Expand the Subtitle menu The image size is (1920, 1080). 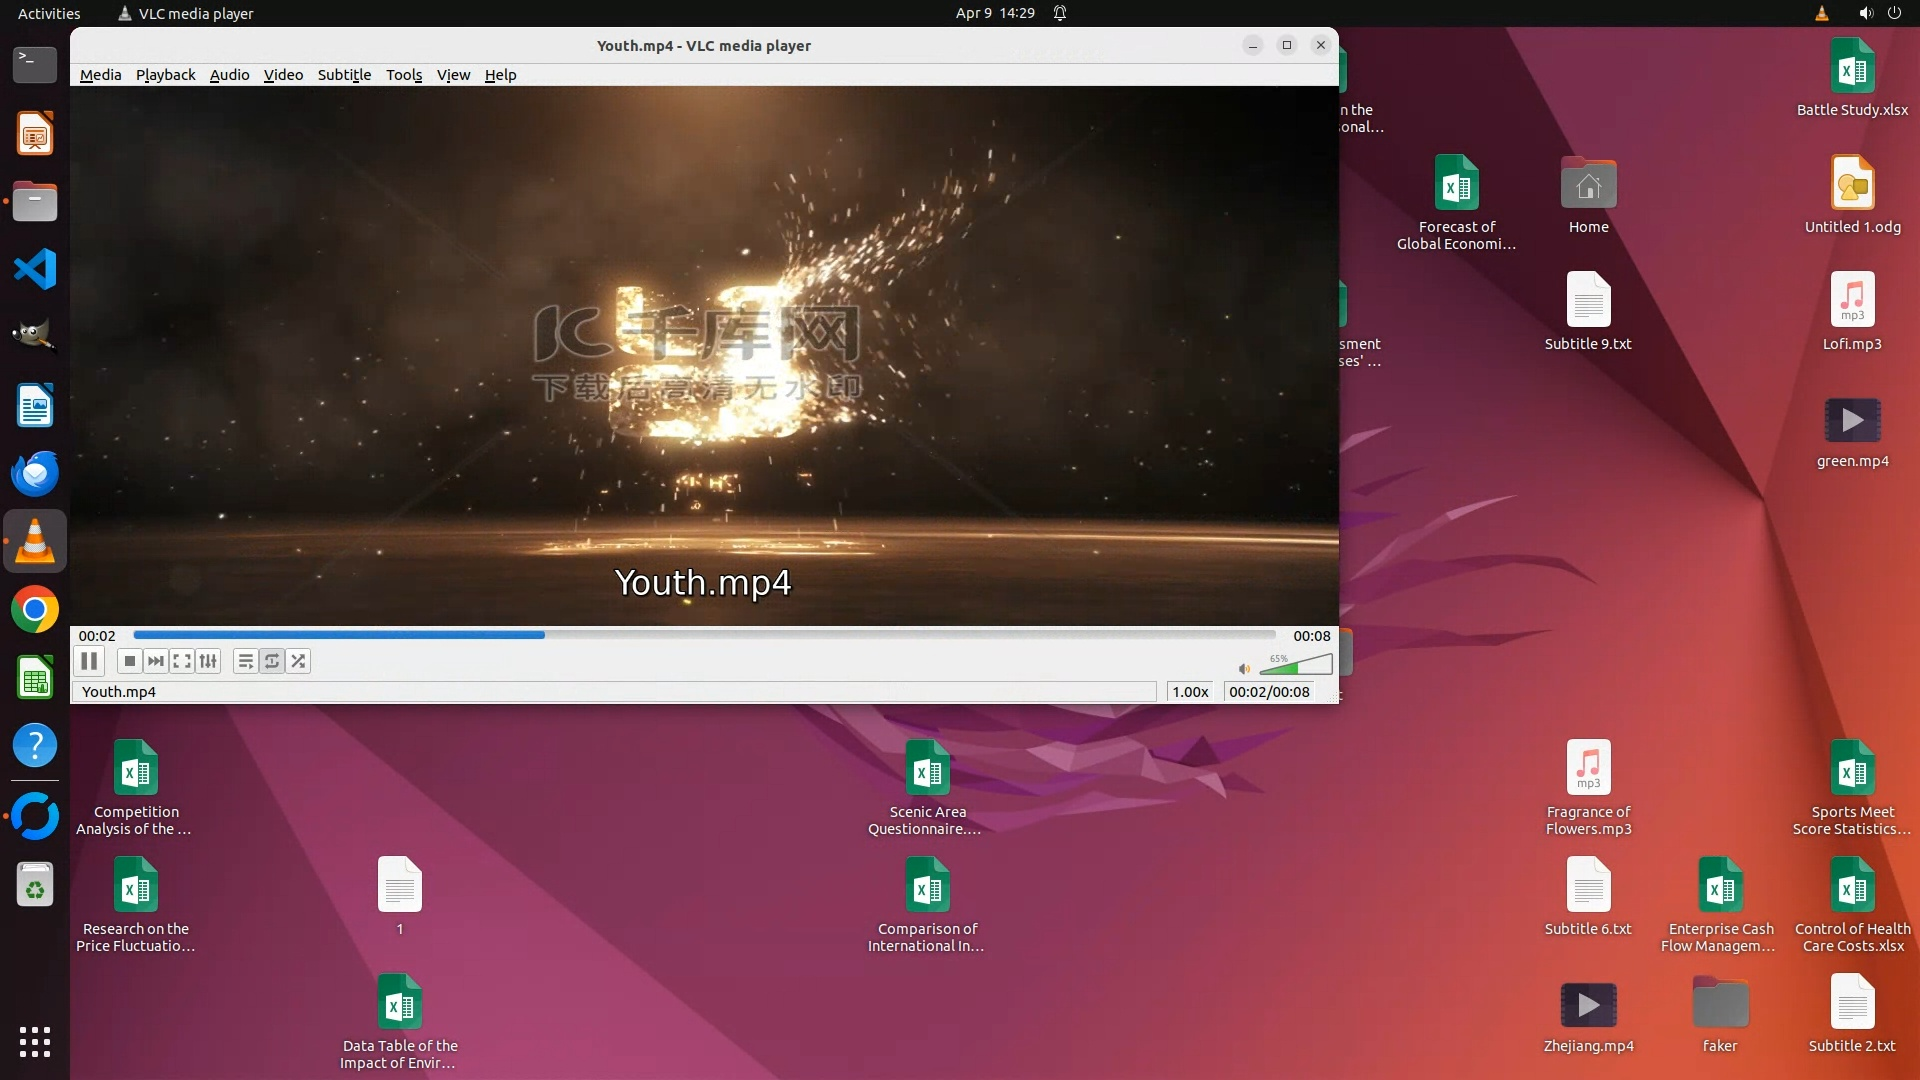tap(344, 75)
